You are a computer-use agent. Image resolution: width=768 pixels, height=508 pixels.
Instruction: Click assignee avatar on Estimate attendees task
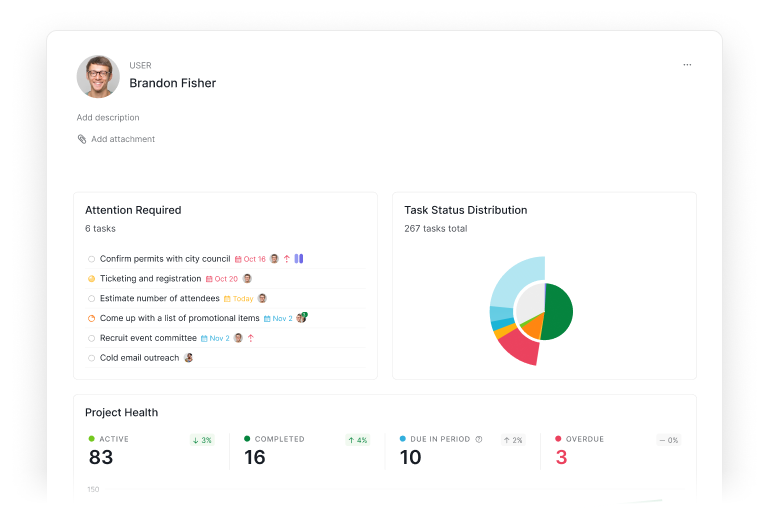262,298
